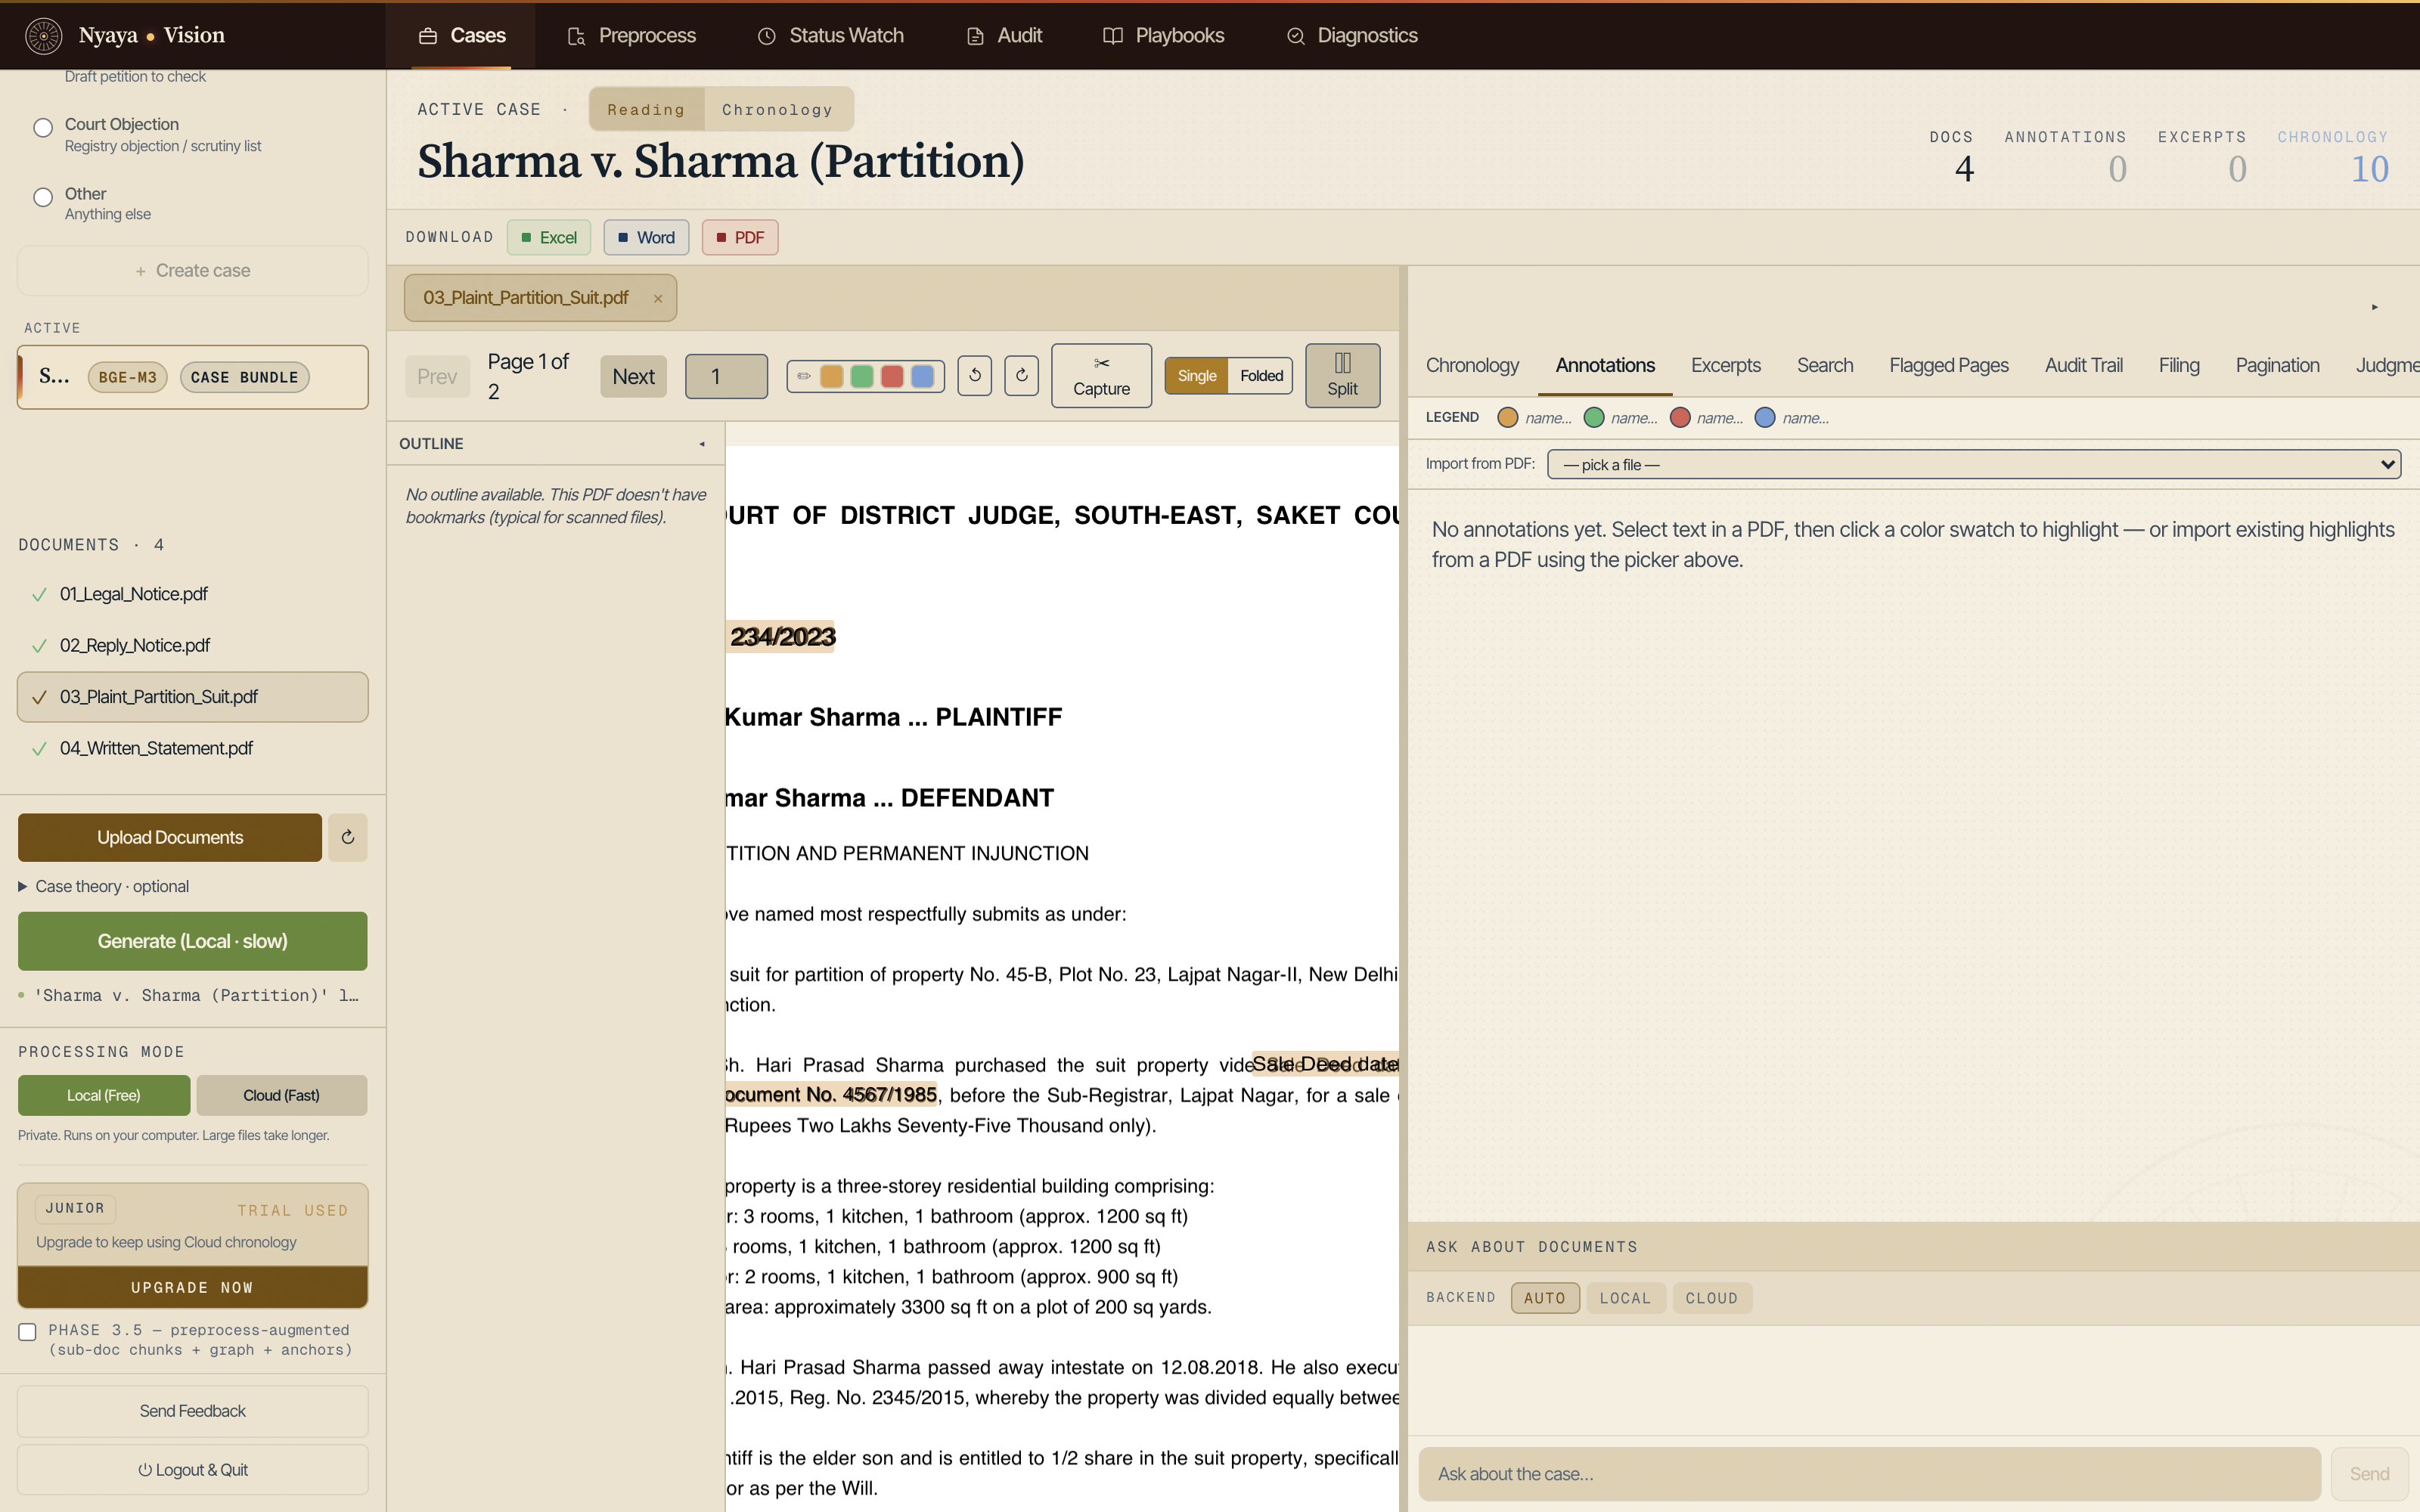
Task: Open the Status Watch nav tab
Action: tap(830, 36)
